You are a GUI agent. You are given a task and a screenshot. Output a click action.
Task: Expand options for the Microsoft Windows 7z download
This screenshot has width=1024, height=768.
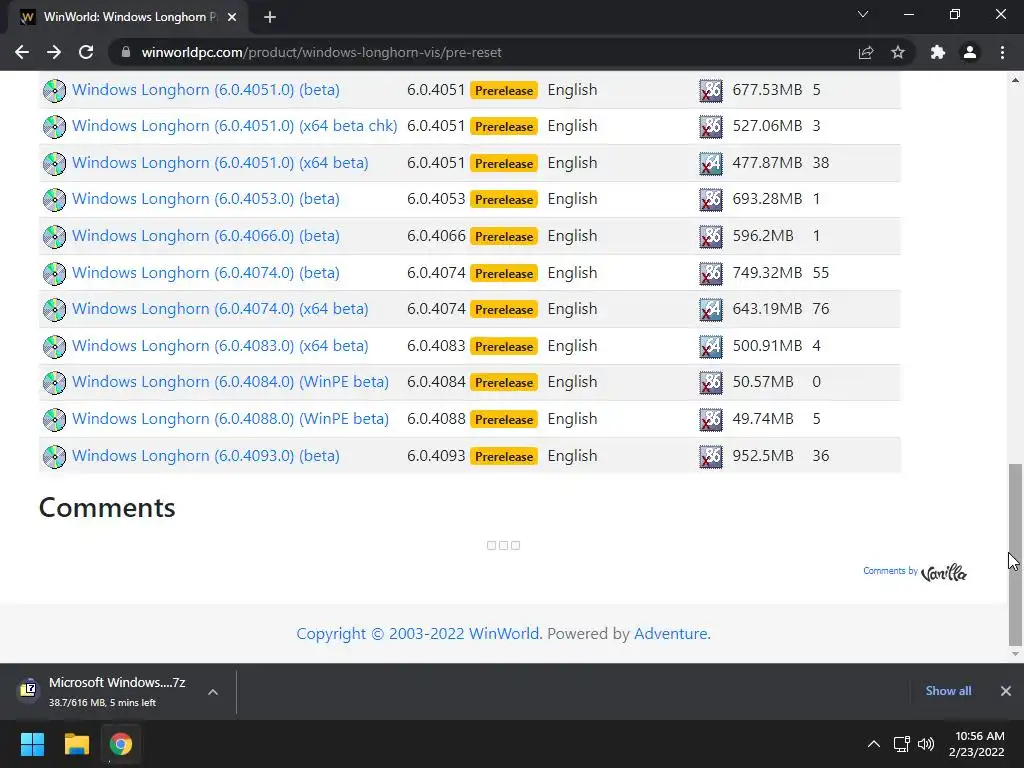coord(213,692)
